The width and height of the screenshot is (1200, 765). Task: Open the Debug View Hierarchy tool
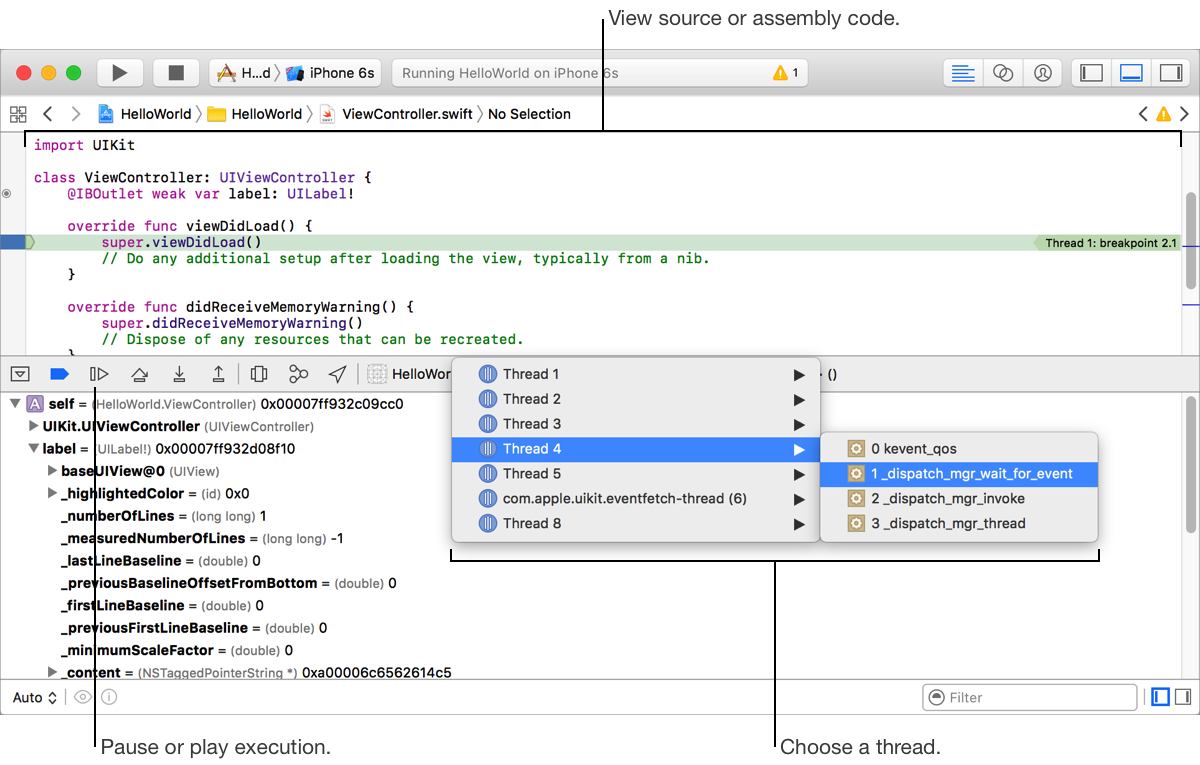pos(259,374)
